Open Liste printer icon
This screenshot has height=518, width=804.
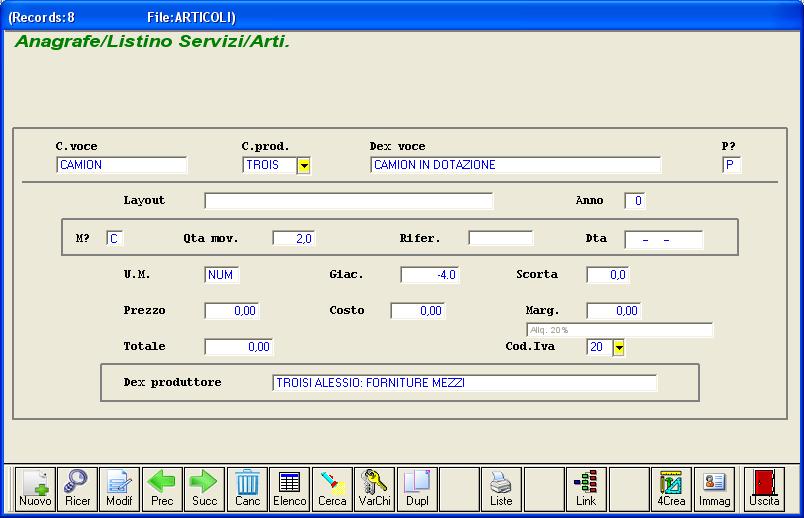coord(501,489)
